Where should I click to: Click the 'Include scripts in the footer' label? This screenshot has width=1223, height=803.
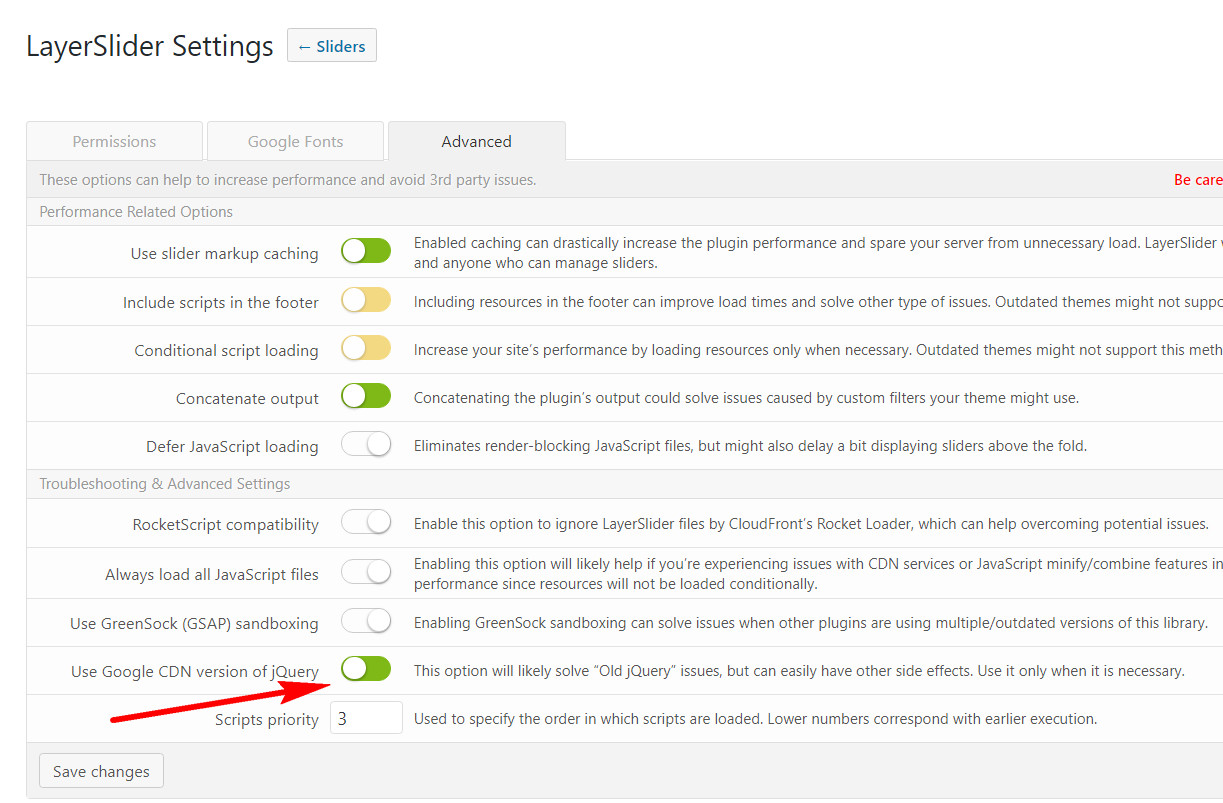[221, 302]
